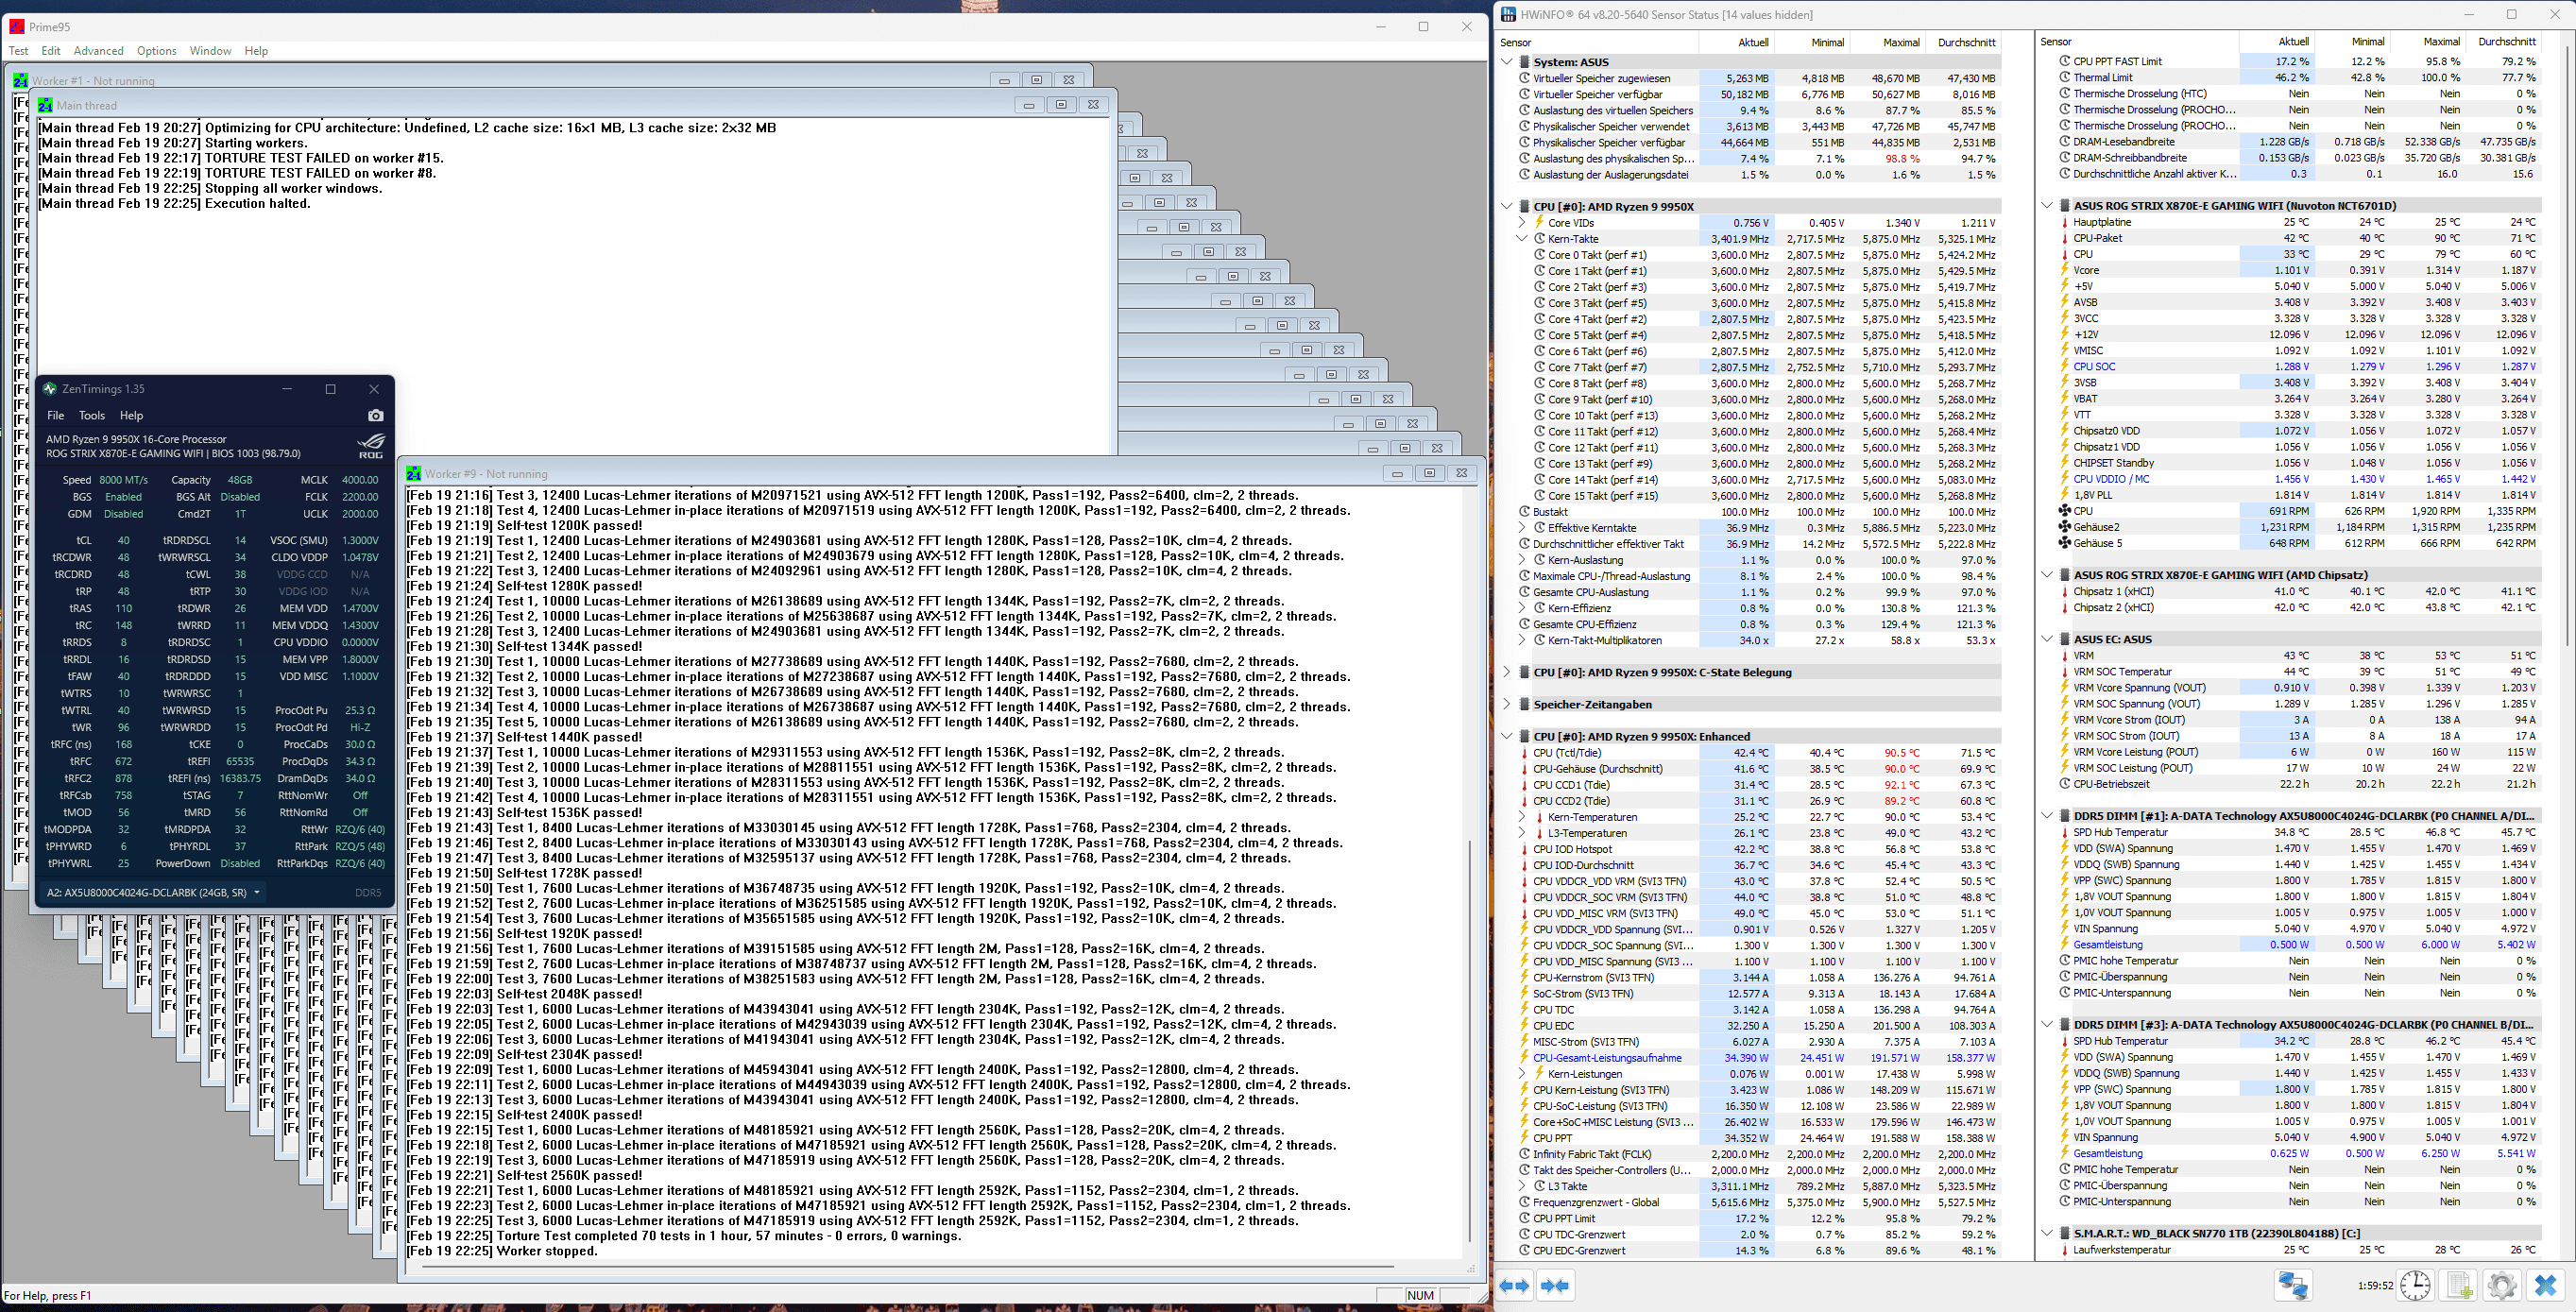Screen dimensions: 2576x1312
Task: Collapse the System: ASUS sensor group
Action: [1507, 62]
